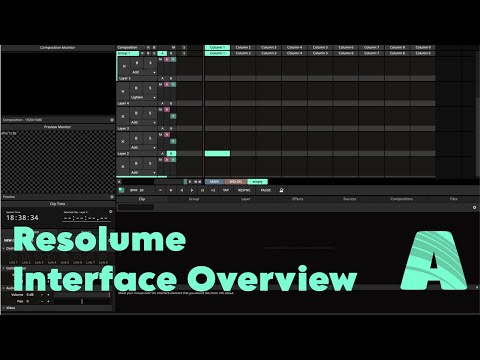Open Layer 2 Add blend mode dropdown
Image resolution: width=480 pixels, height=360 pixels.
[x=143, y=147]
